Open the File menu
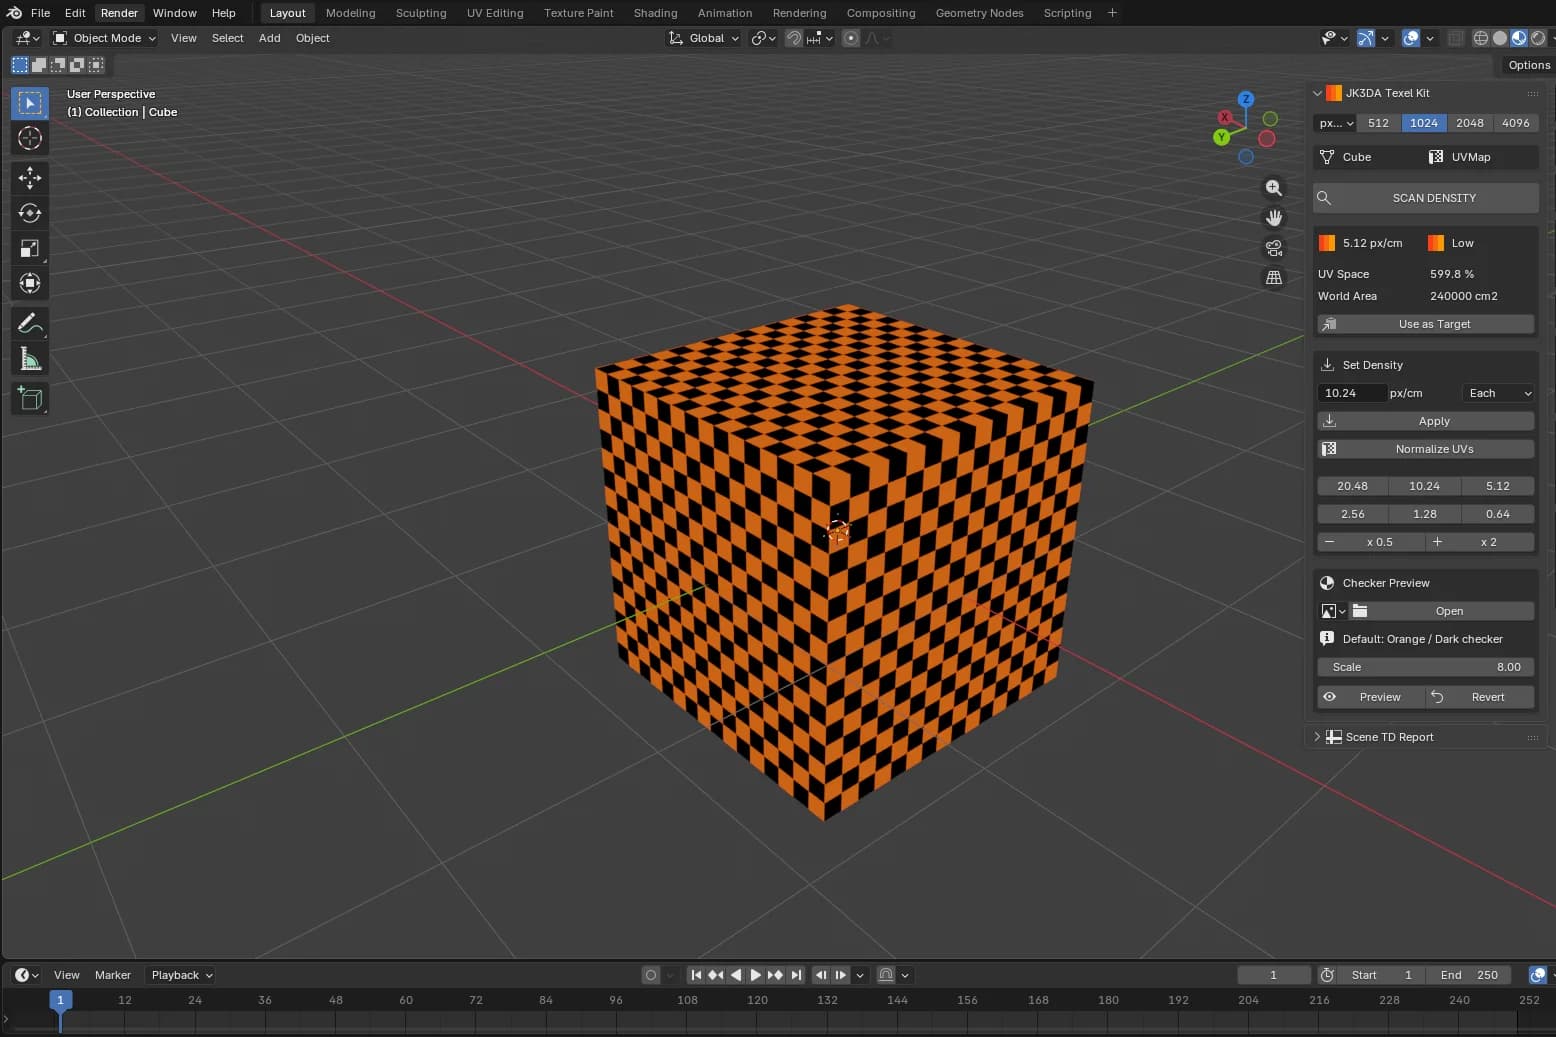The image size is (1556, 1037). [x=40, y=13]
